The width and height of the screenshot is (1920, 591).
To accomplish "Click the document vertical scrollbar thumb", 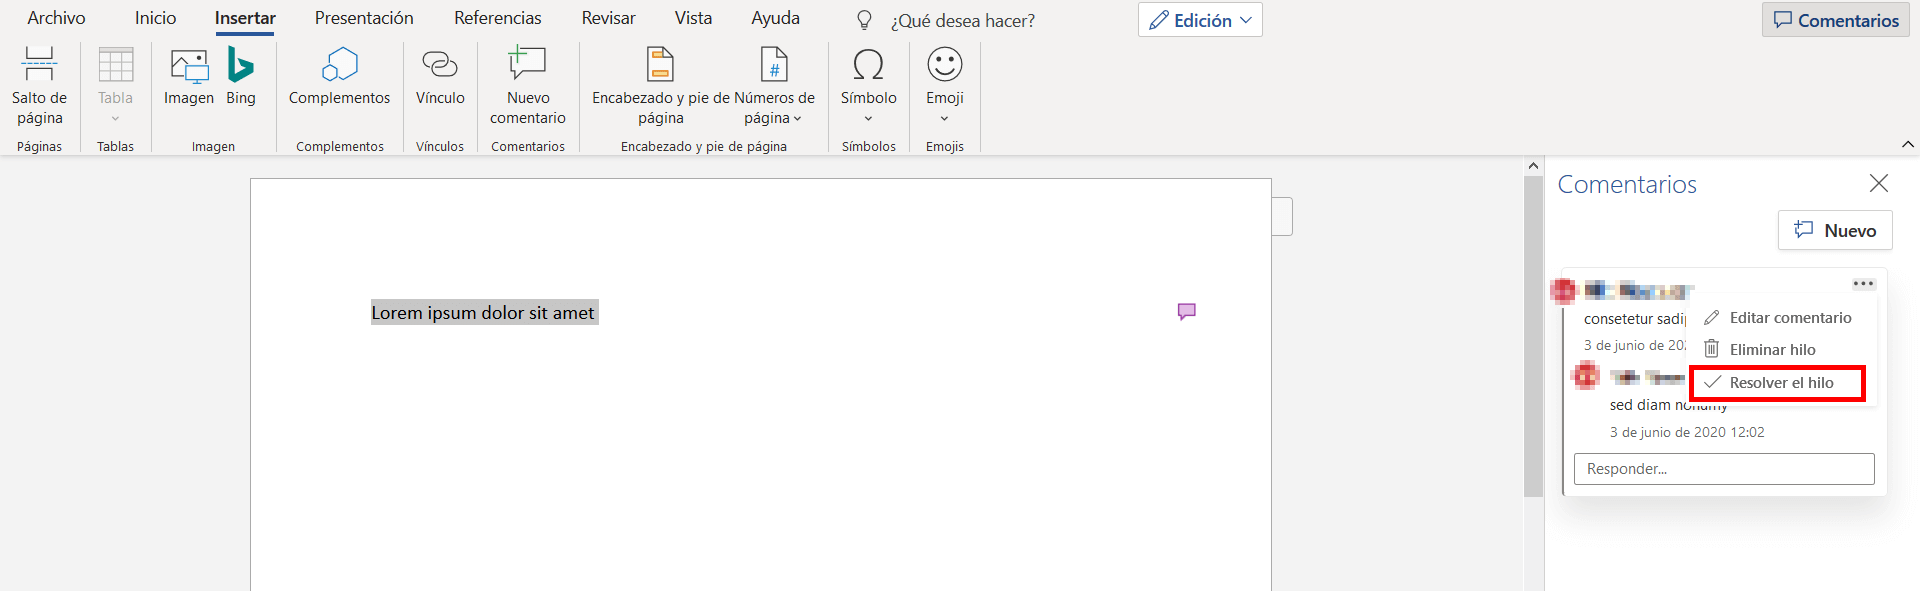I will pos(1533,337).
